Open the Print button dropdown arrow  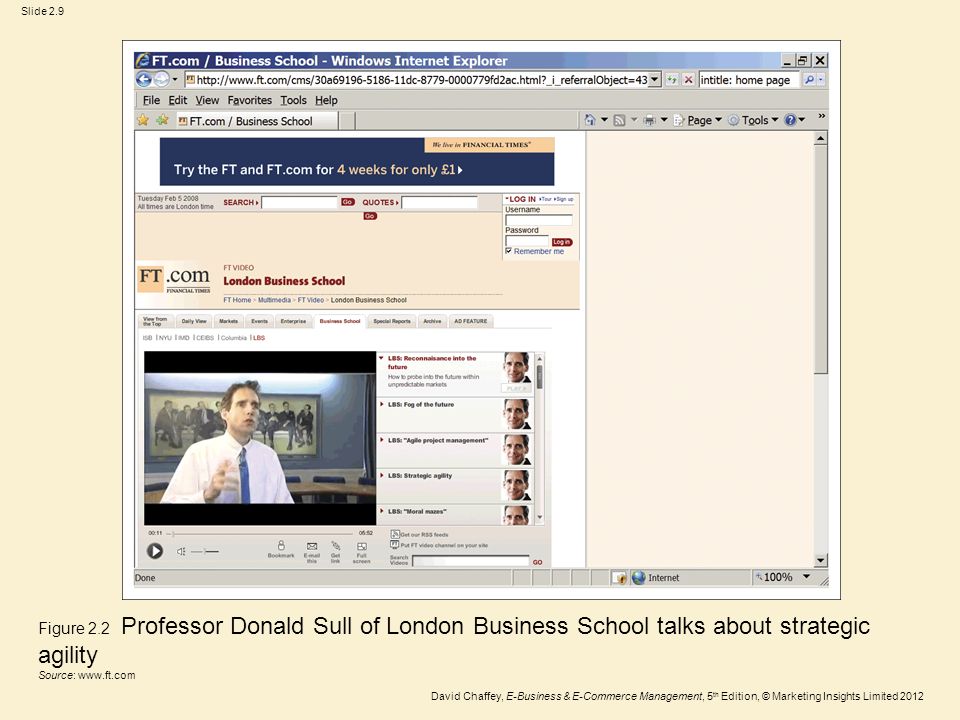(x=664, y=120)
